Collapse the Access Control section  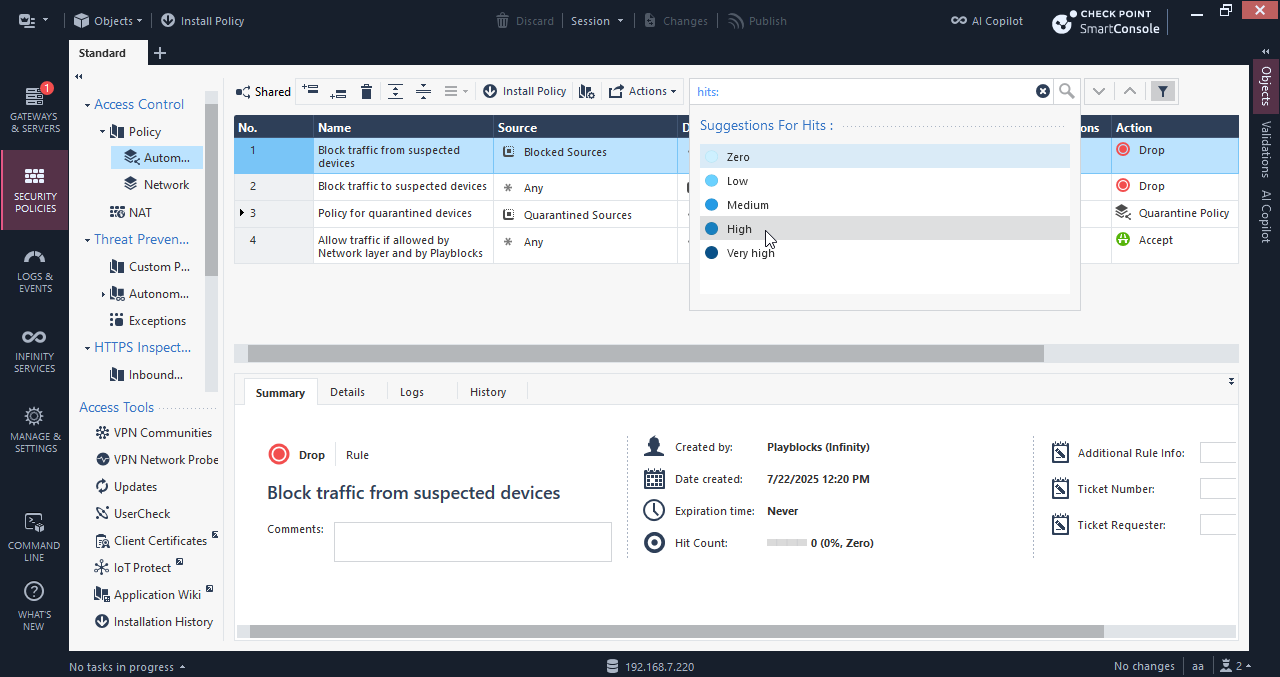click(x=87, y=105)
